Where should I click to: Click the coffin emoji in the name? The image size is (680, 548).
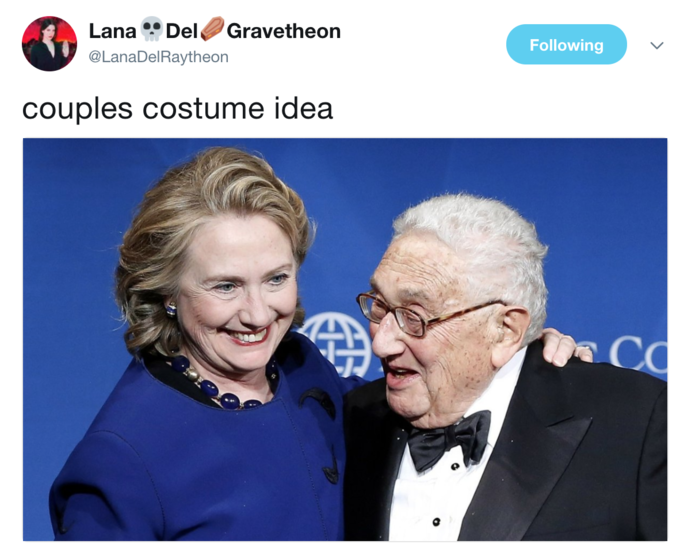coord(212,29)
